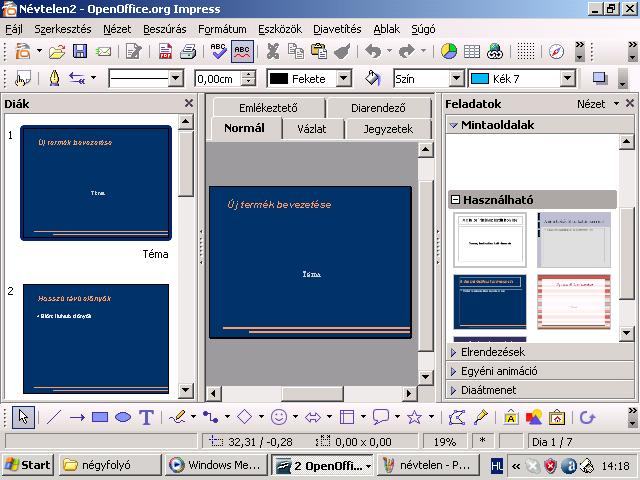Screen dimensions: 640x480
Task: Click the Windows Start button
Action: click(28, 465)
